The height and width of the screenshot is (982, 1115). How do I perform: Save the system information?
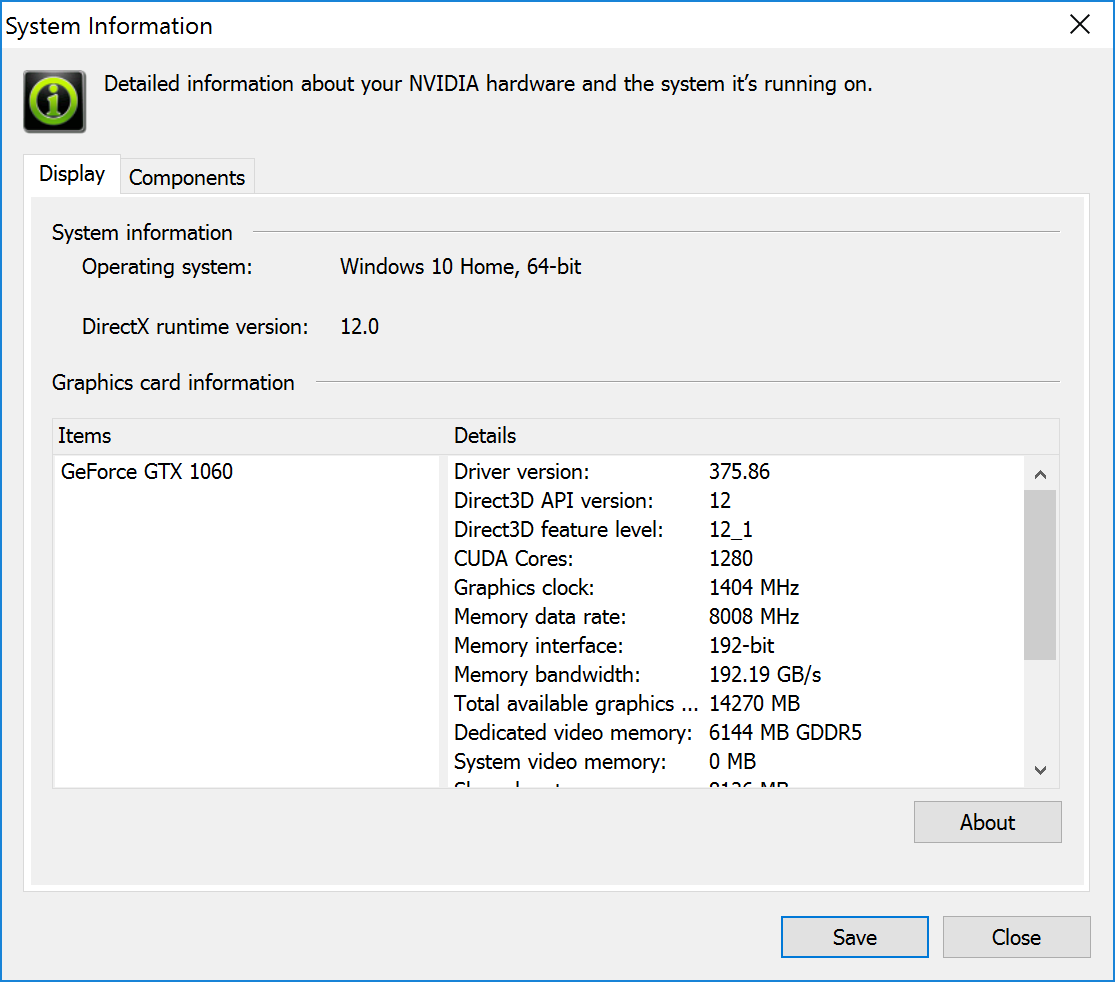click(854, 936)
